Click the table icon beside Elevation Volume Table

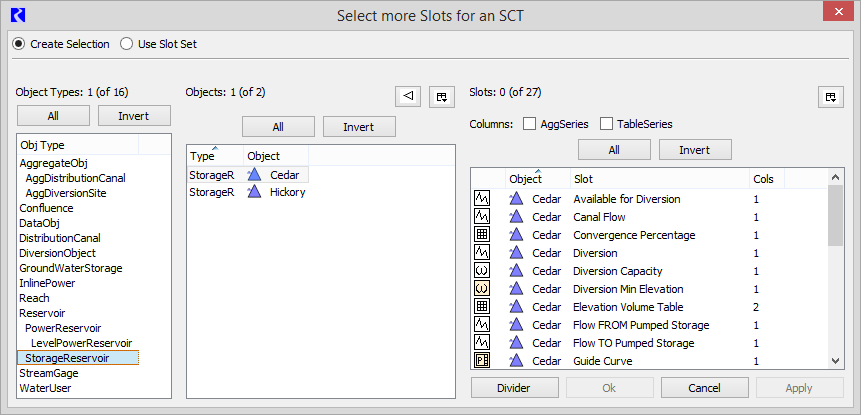(482, 307)
